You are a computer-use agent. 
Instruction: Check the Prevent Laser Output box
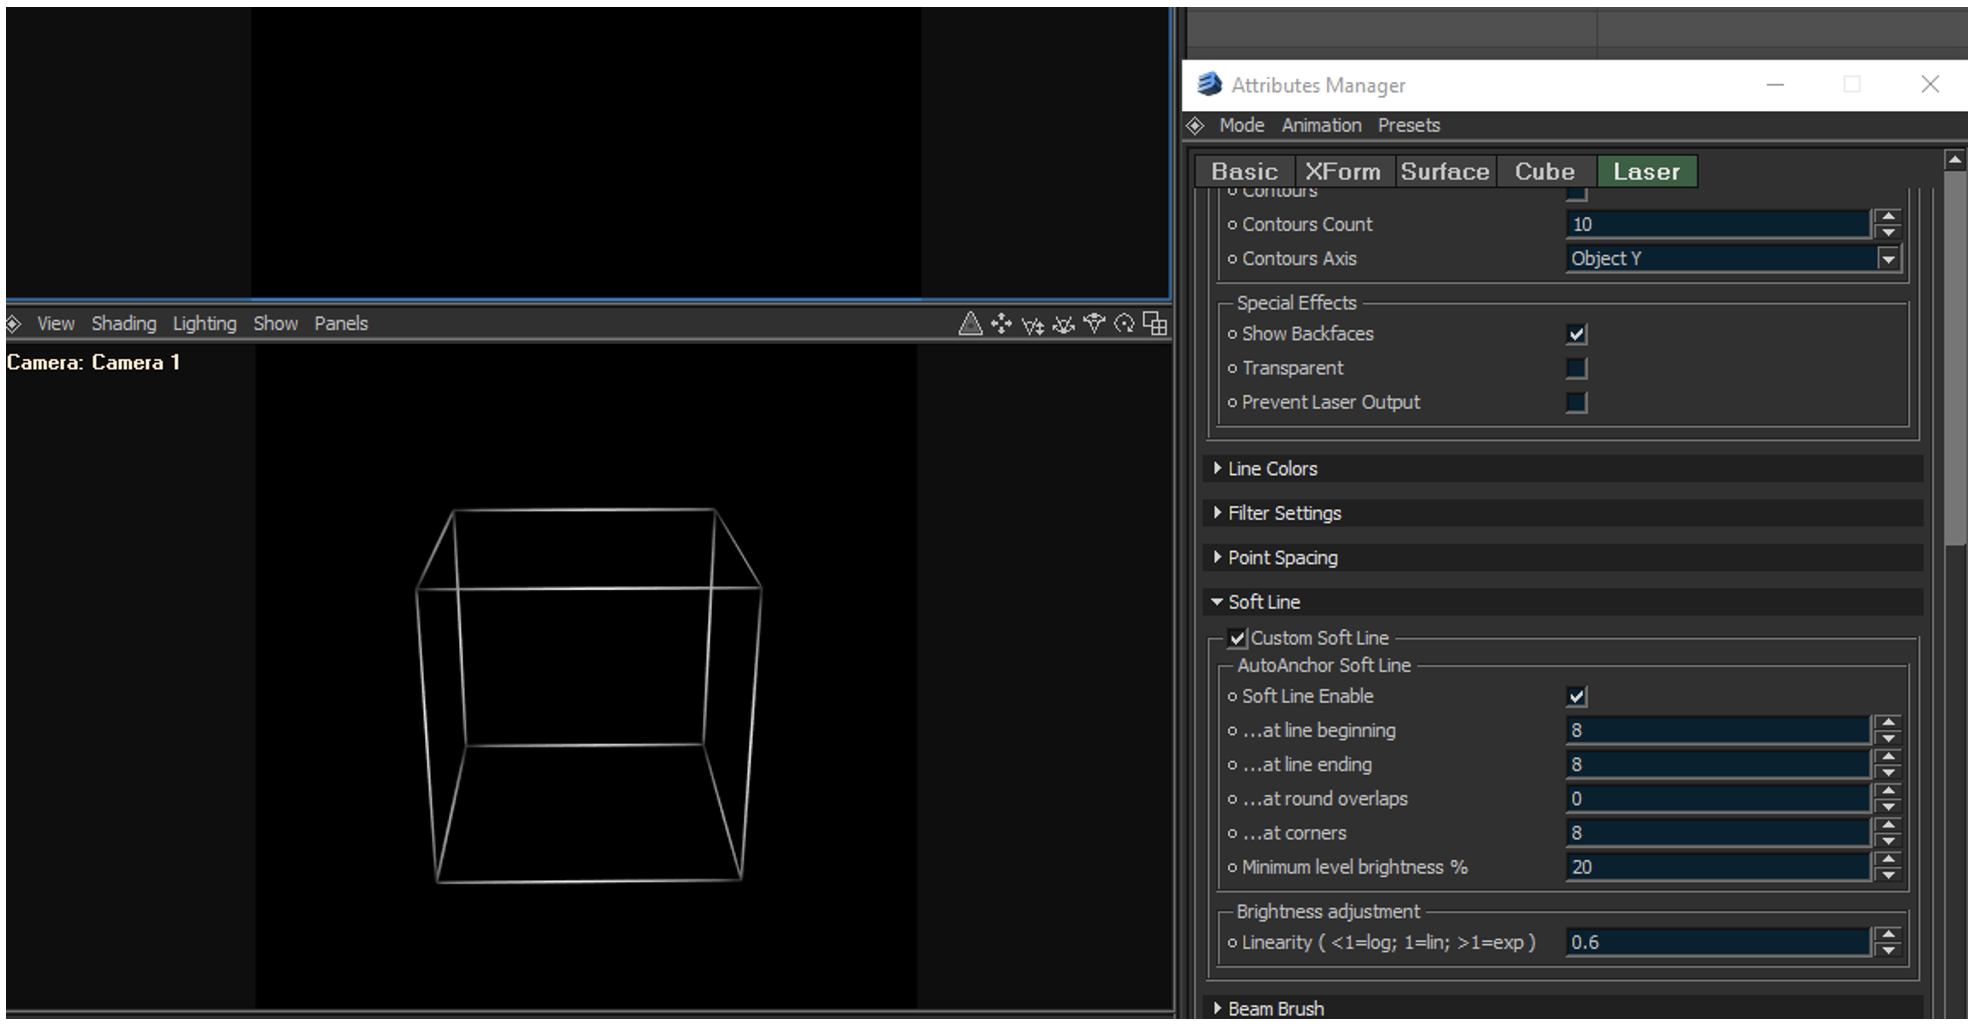pyautogui.click(x=1577, y=403)
